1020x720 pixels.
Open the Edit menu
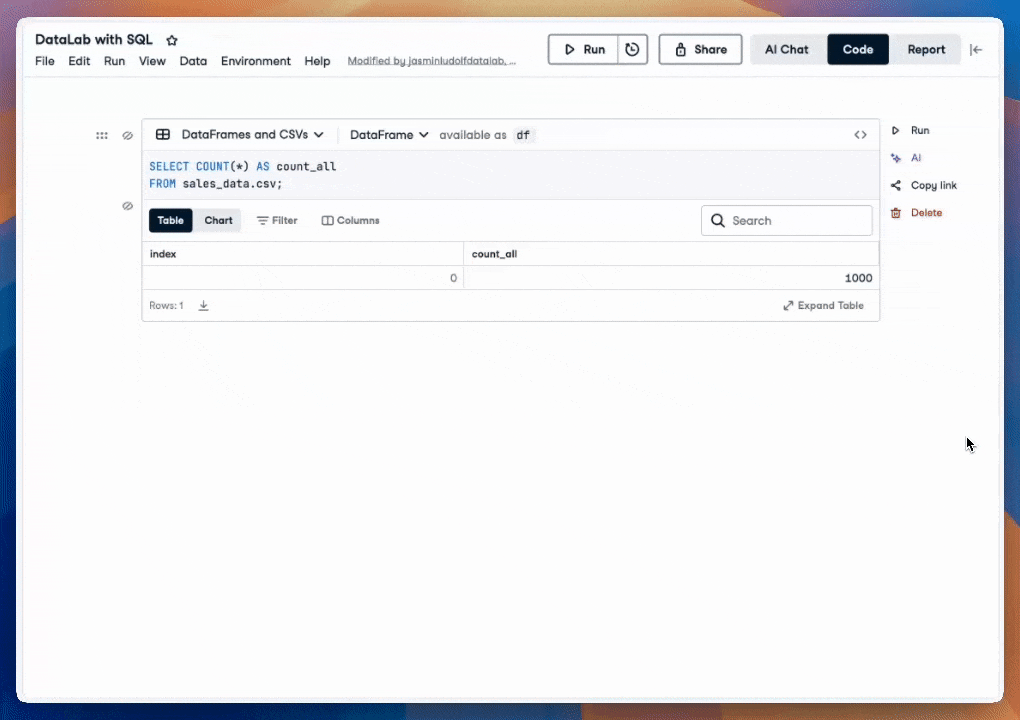click(x=79, y=60)
